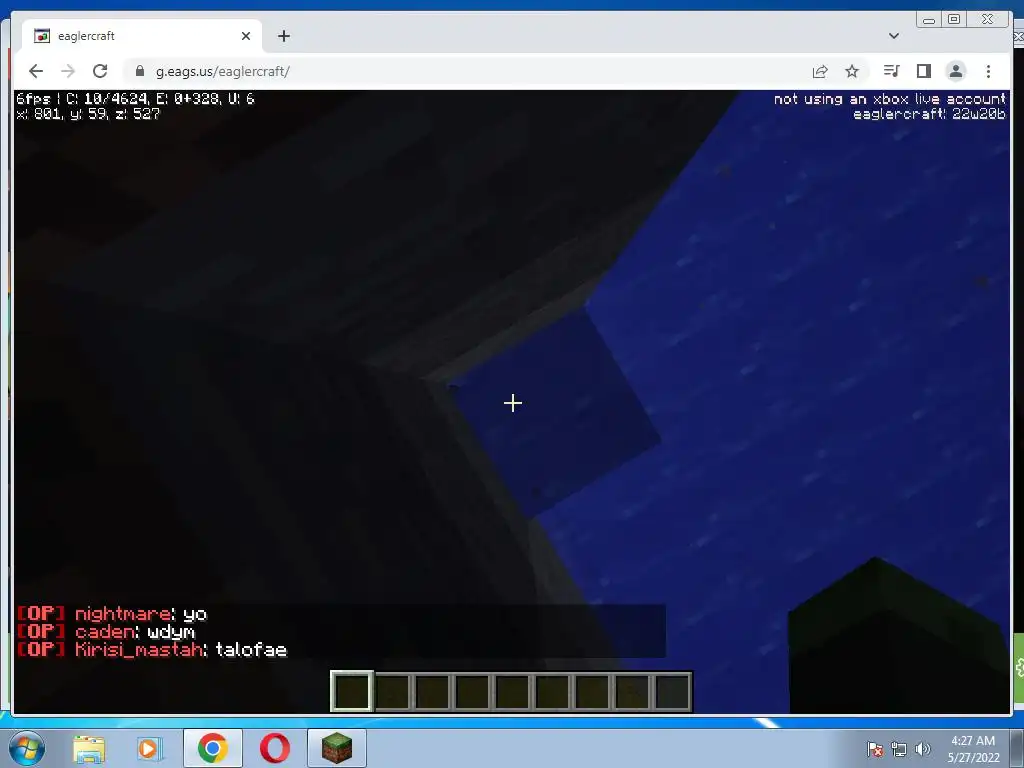Click the nightmare: yo chat message
Viewport: 1024px width, 768px height.
(x=112, y=614)
